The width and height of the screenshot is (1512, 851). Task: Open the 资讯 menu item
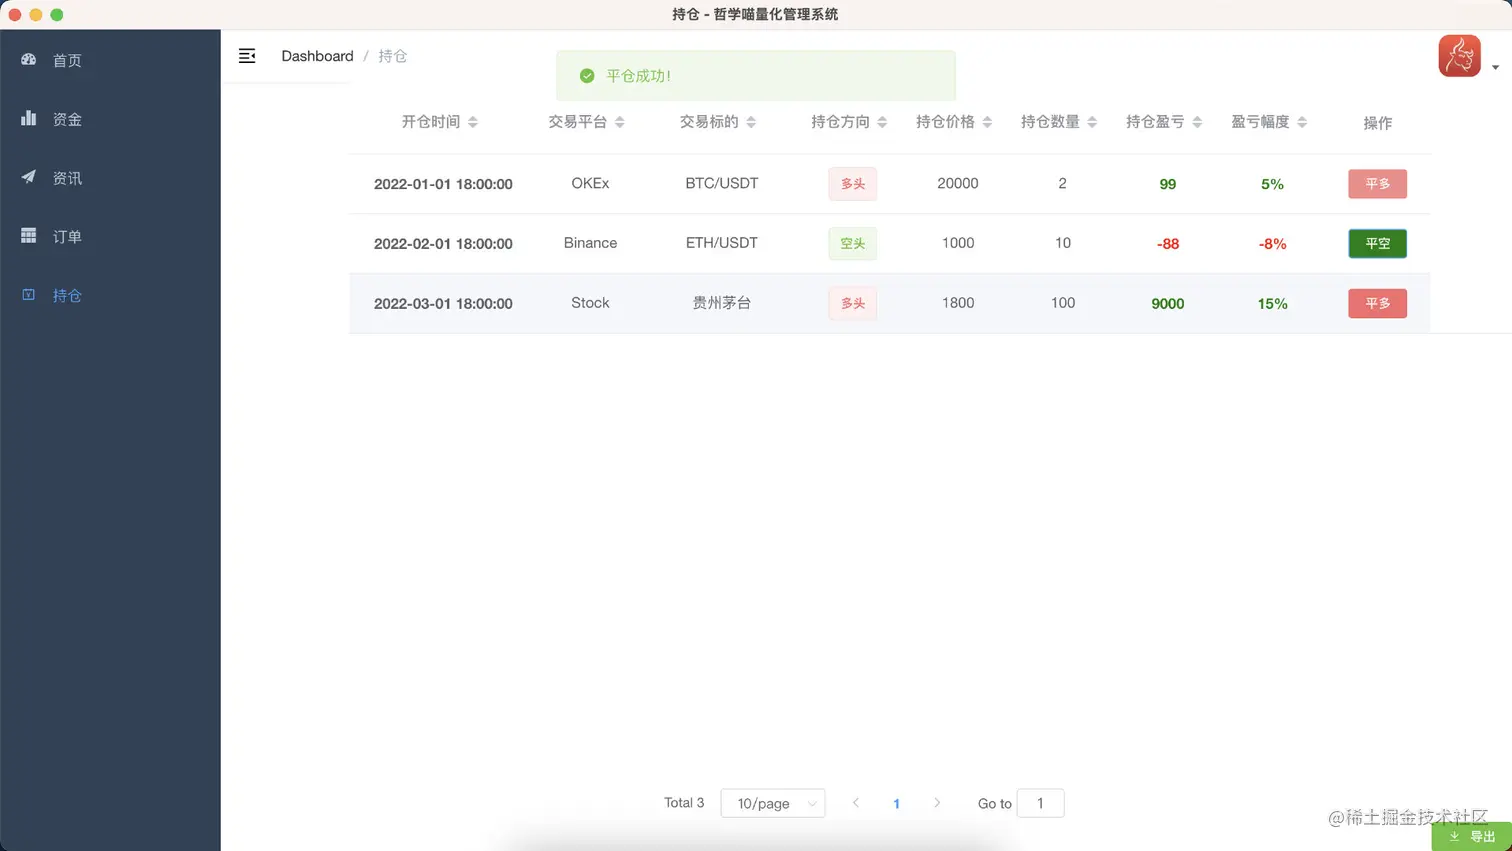coord(110,178)
